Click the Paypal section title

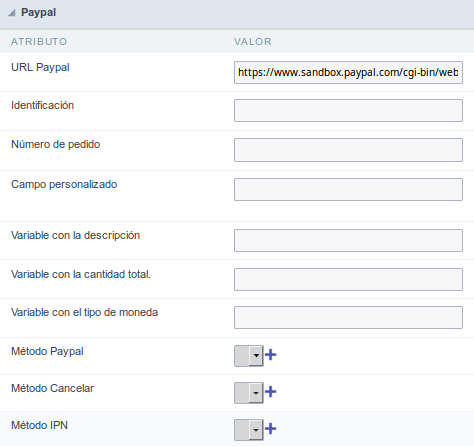coord(39,12)
